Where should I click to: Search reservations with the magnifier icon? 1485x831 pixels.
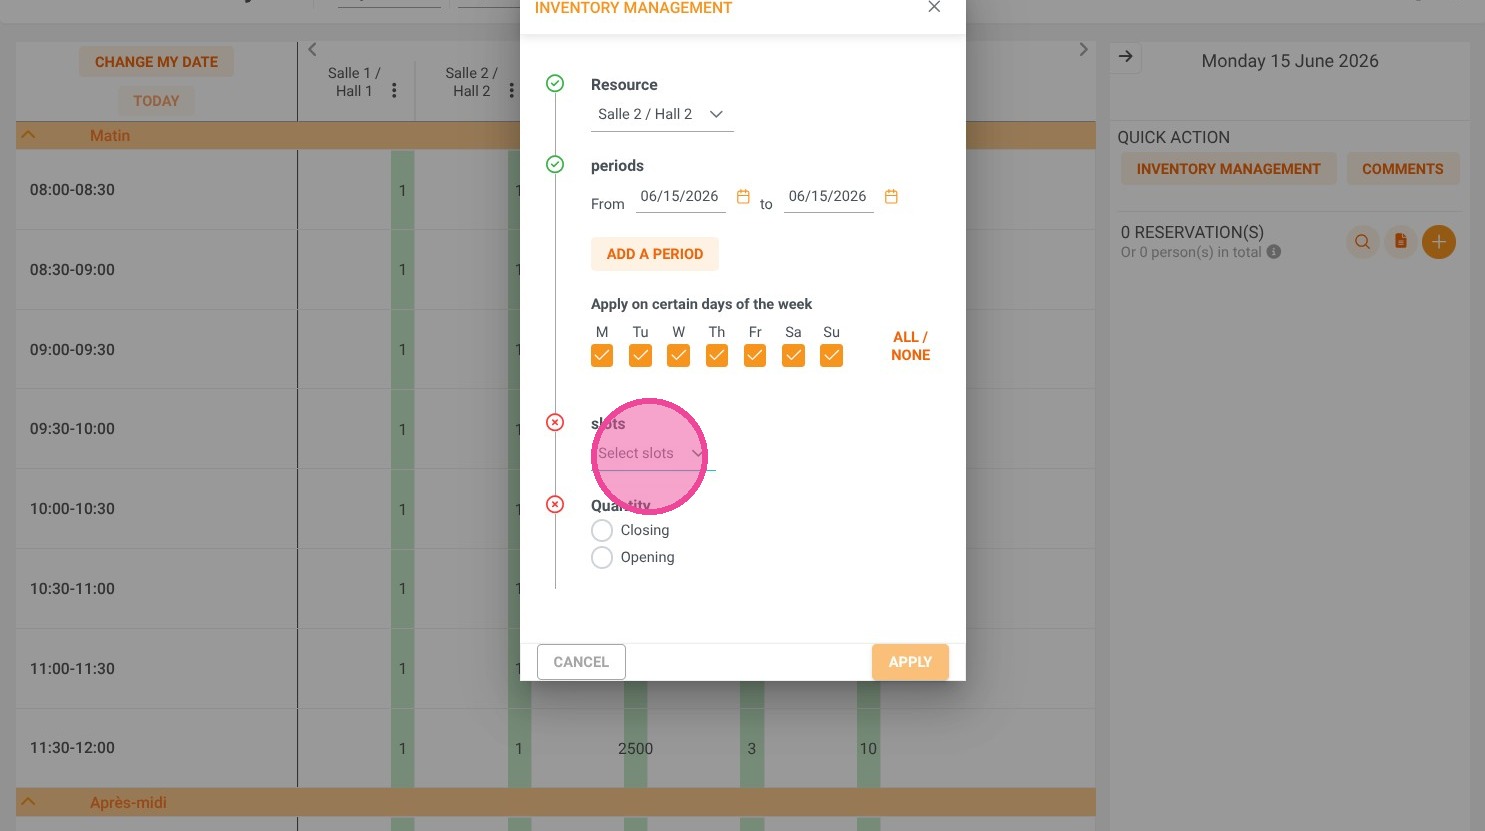click(x=1362, y=242)
